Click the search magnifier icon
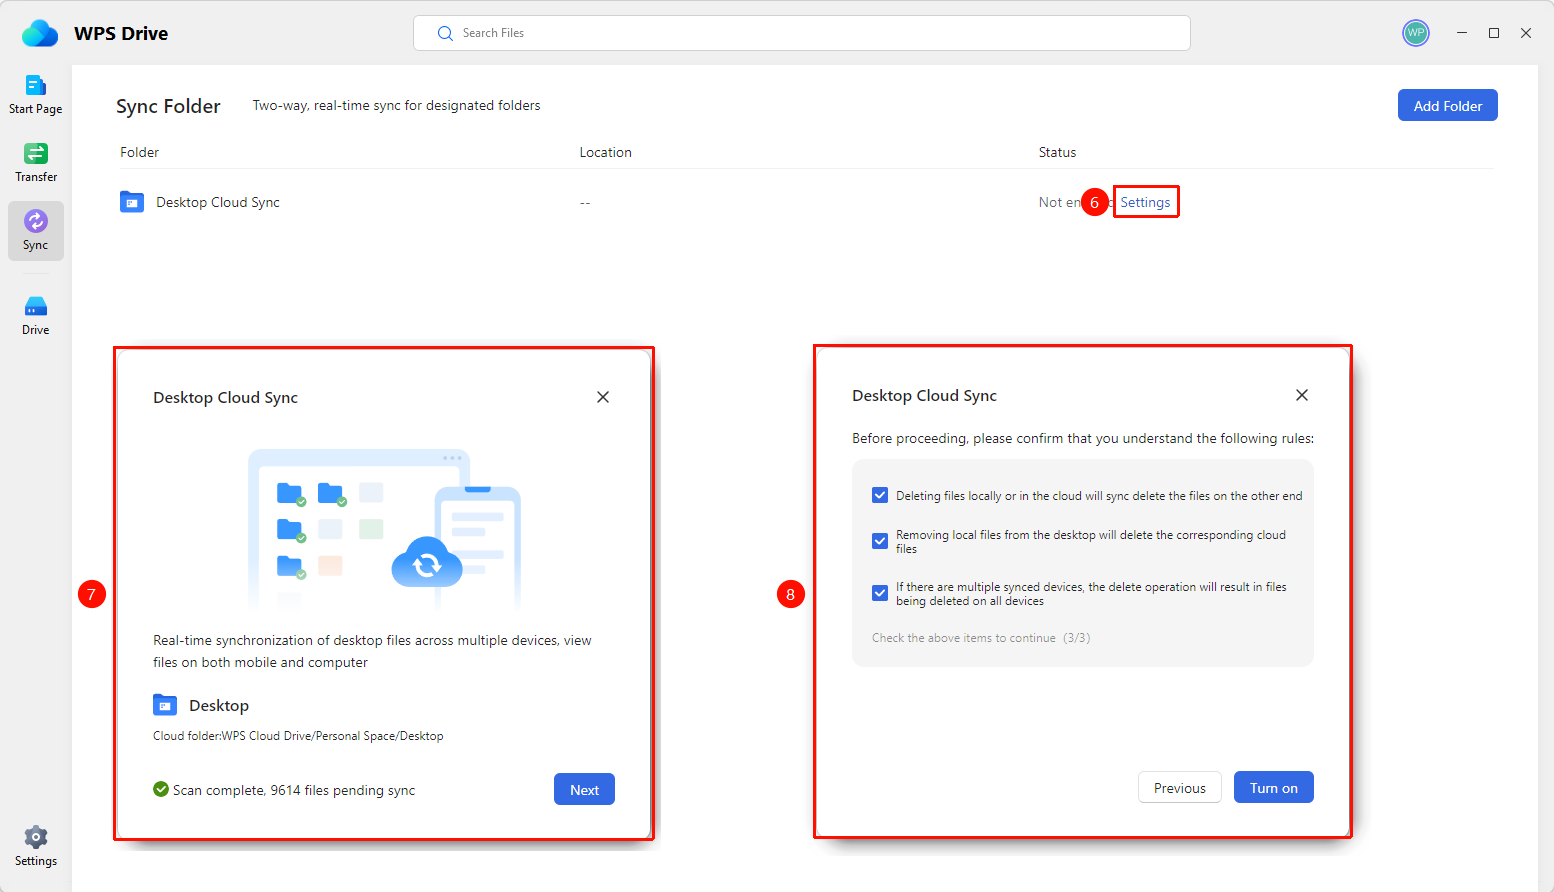1554x892 pixels. tap(445, 33)
